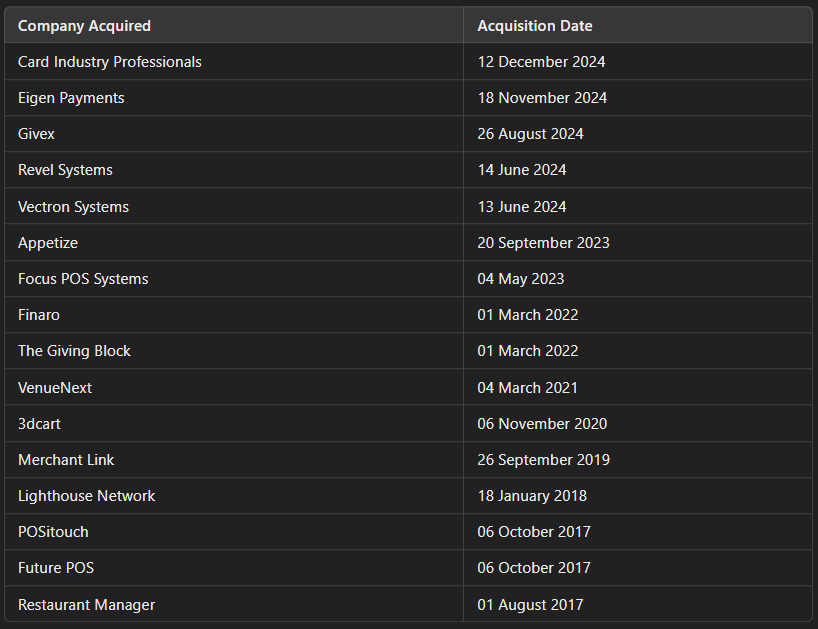Select The Giving Block's 01 March 2022 date

point(527,350)
